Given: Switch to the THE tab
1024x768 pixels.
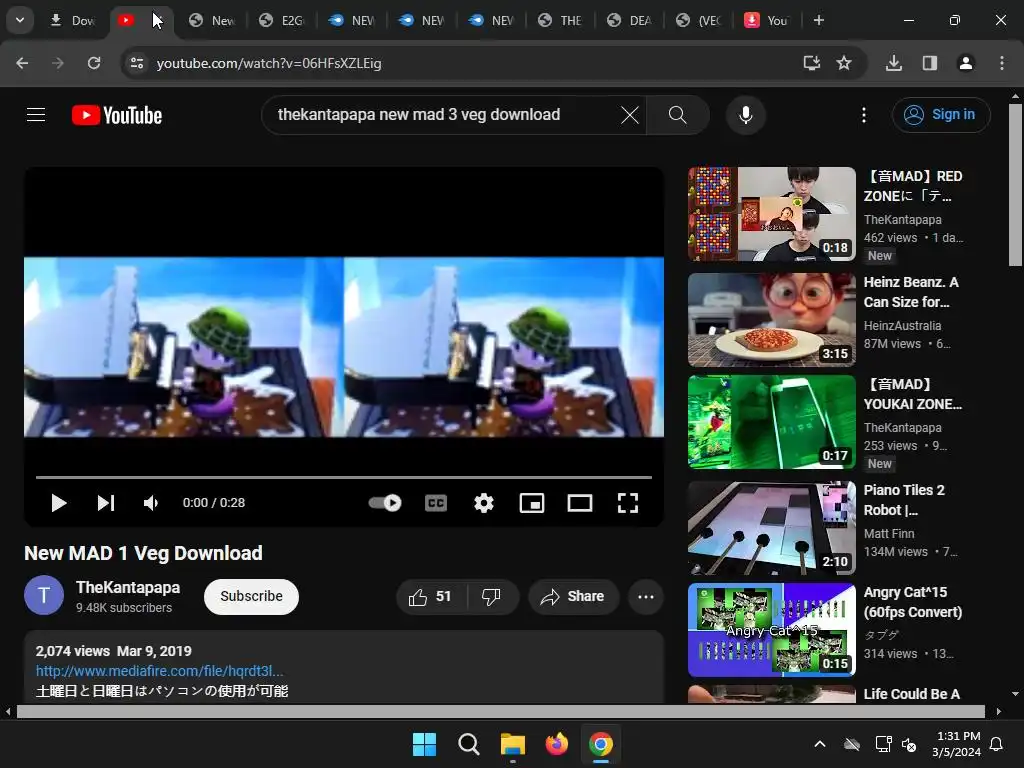Looking at the screenshot, I should tap(560, 21).
